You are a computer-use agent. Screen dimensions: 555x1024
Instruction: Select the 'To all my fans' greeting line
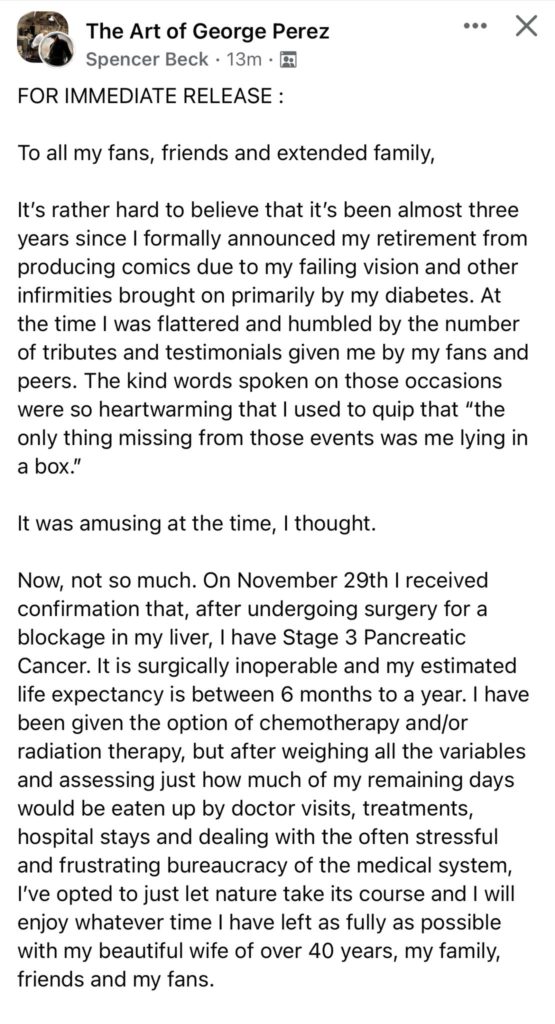tap(226, 153)
